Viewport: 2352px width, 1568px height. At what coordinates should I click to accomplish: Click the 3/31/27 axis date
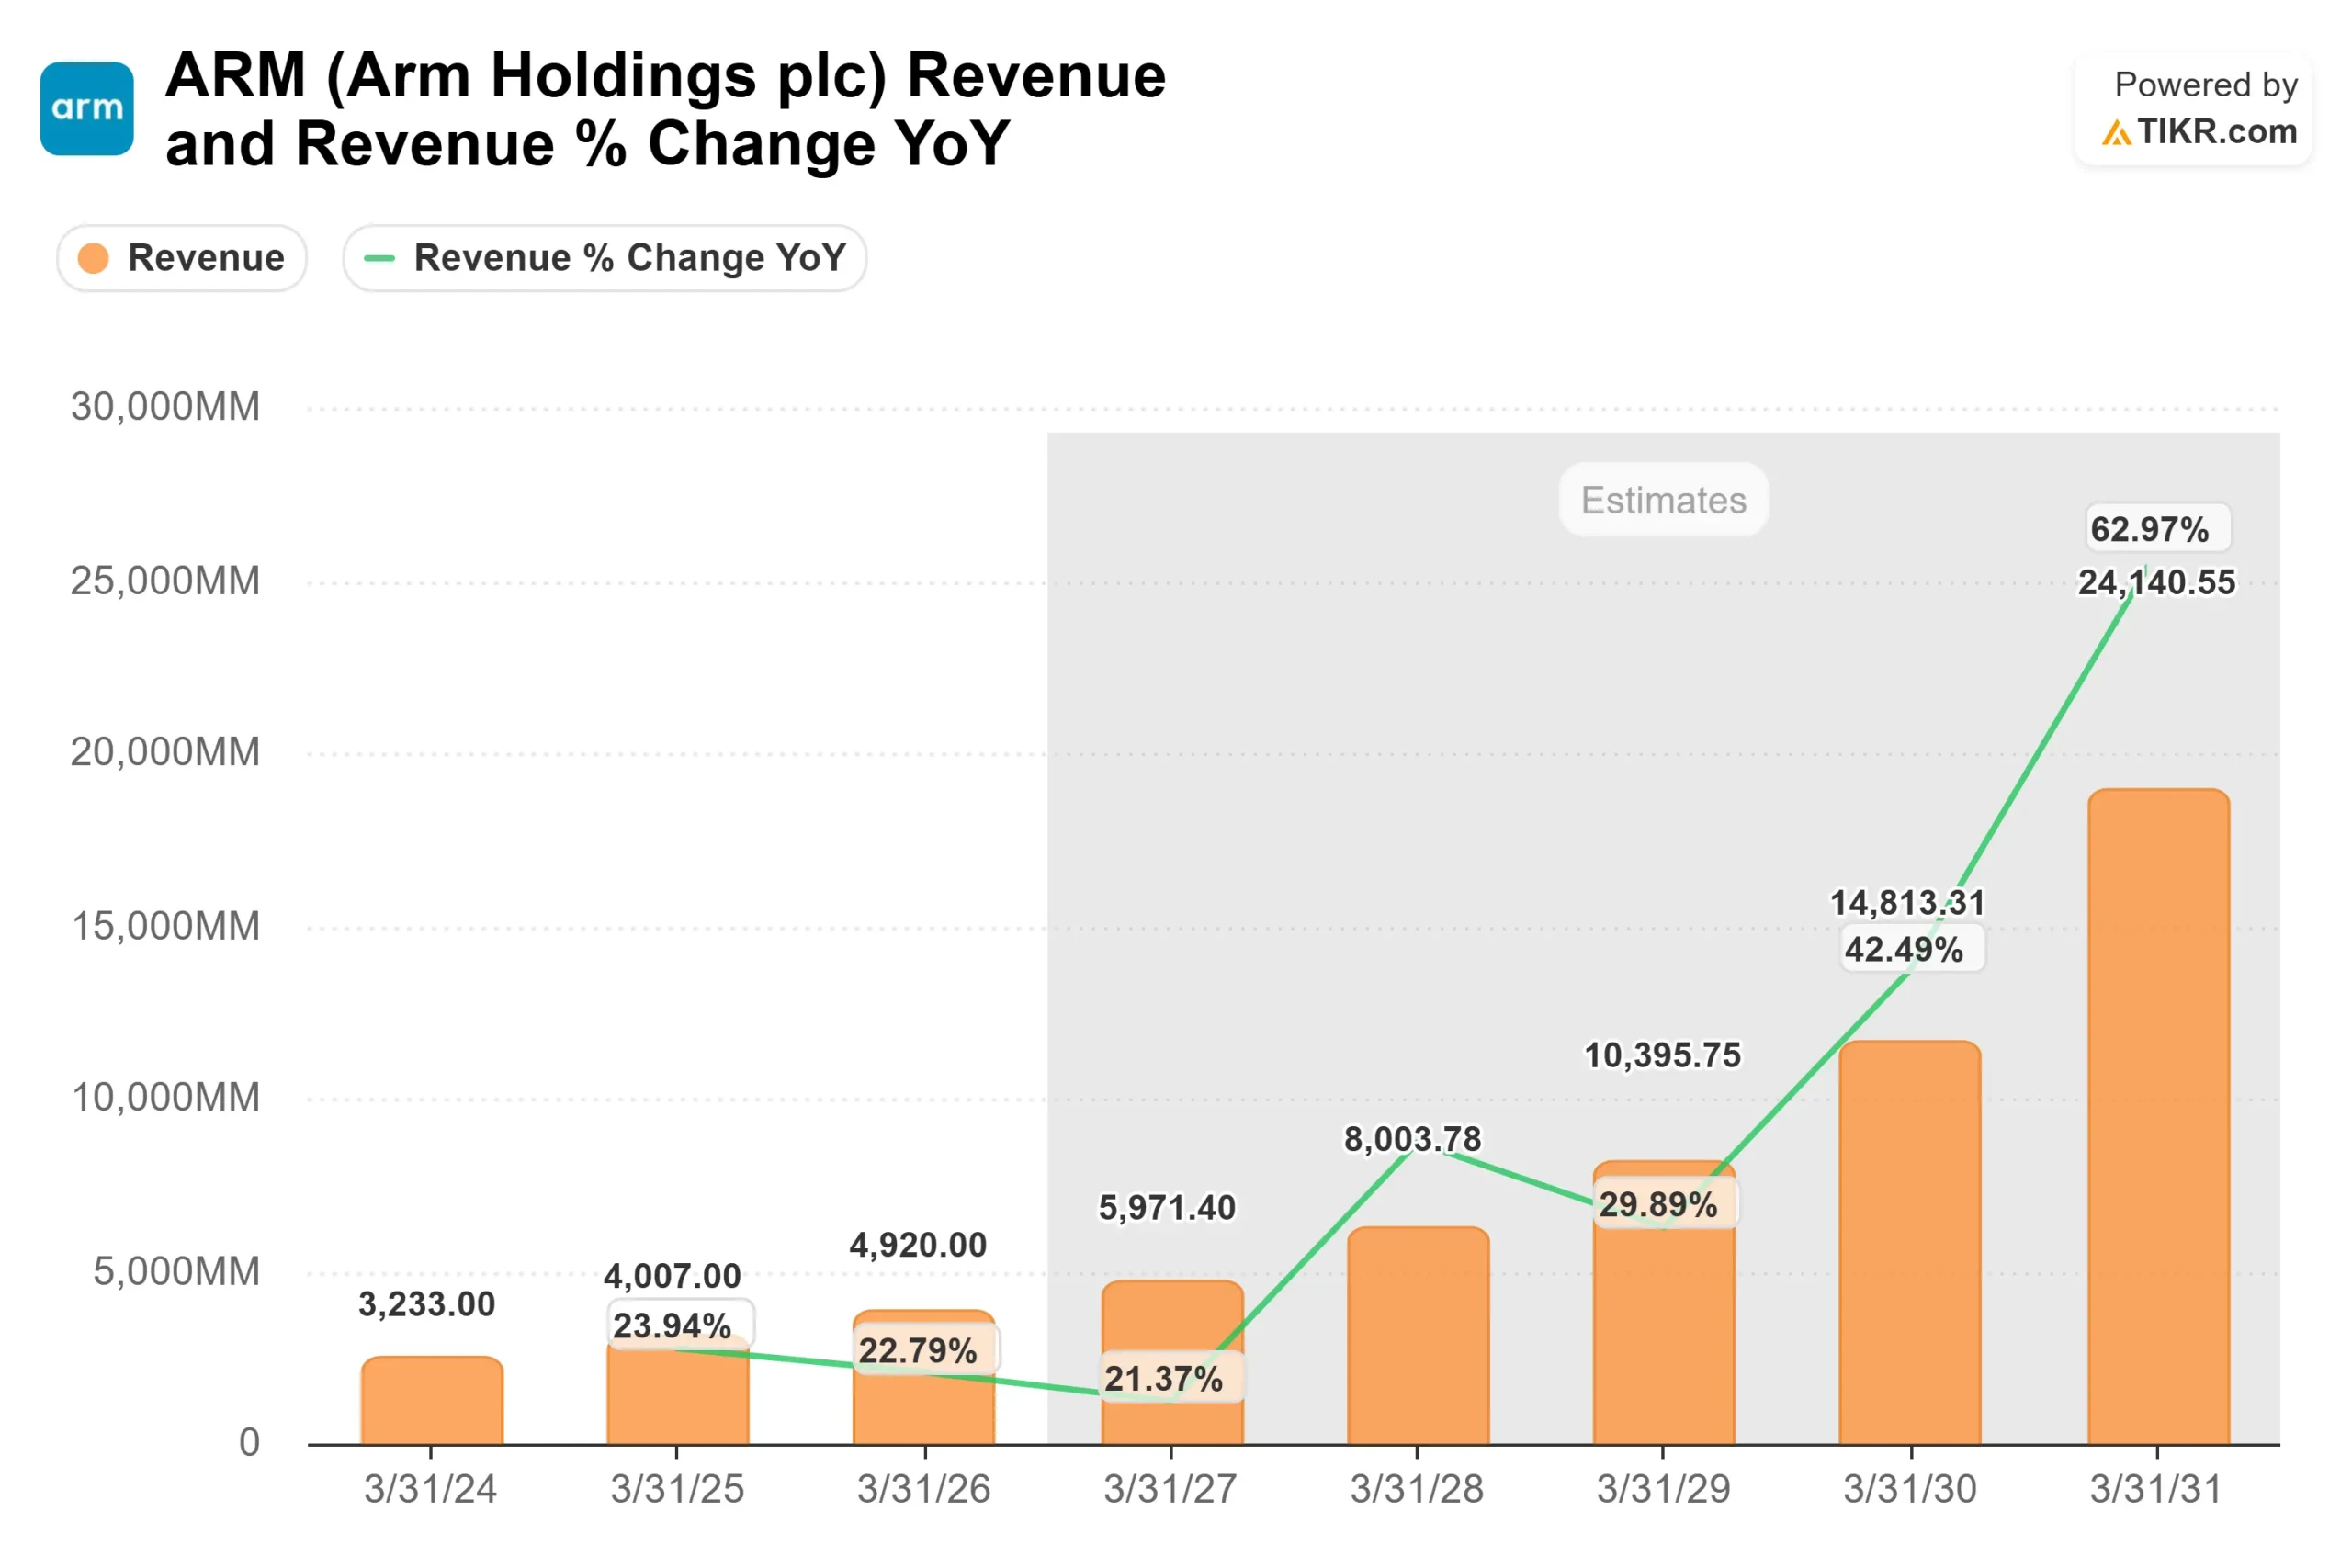point(1170,1489)
